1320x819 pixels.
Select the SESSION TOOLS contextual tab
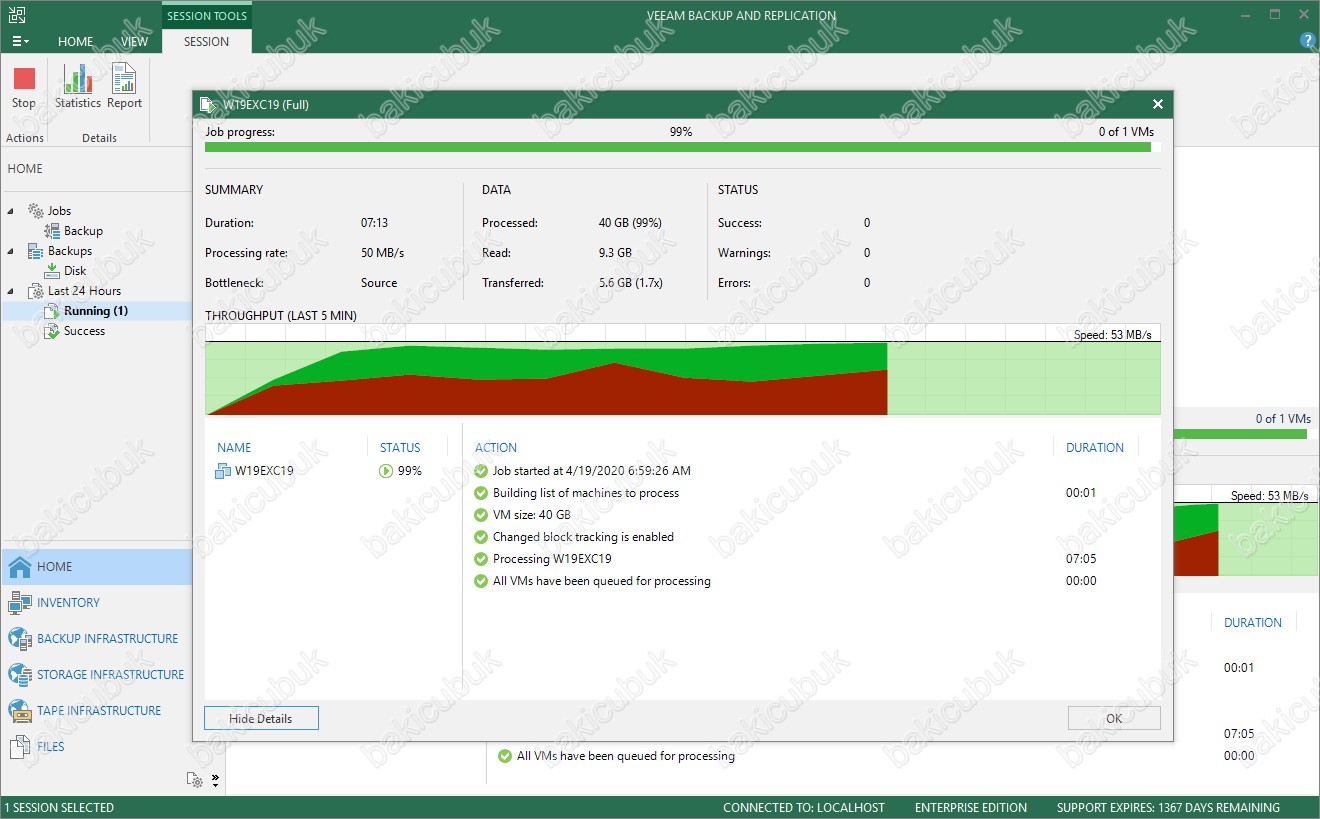click(207, 16)
